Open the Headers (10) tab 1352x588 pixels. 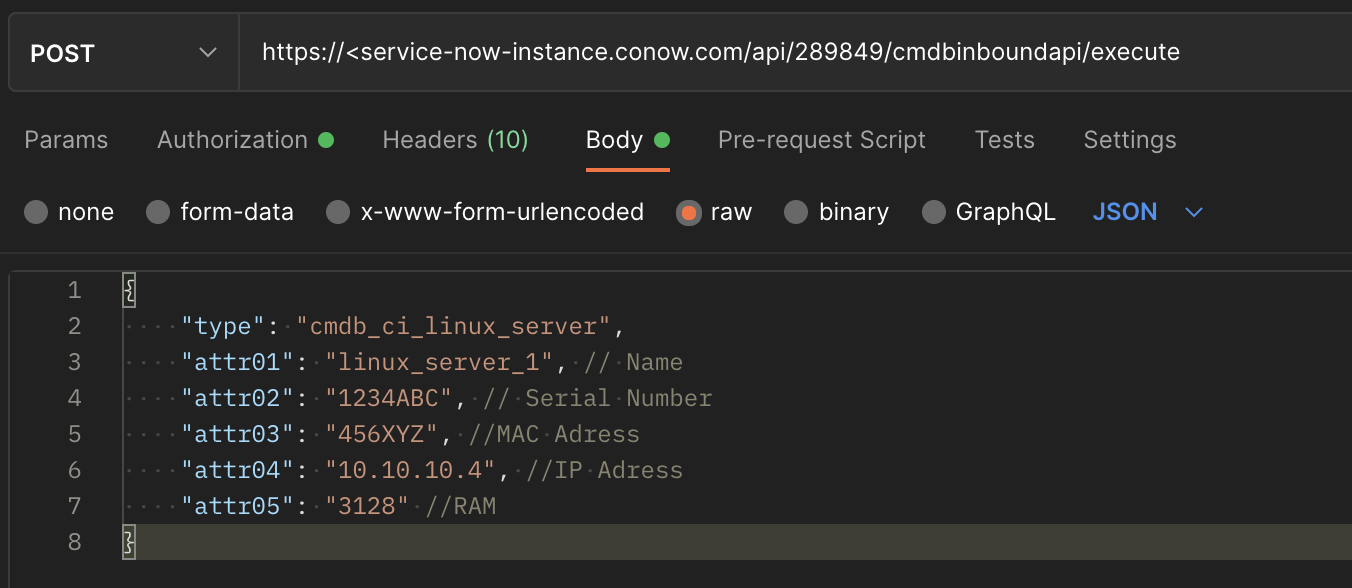pyautogui.click(x=455, y=140)
